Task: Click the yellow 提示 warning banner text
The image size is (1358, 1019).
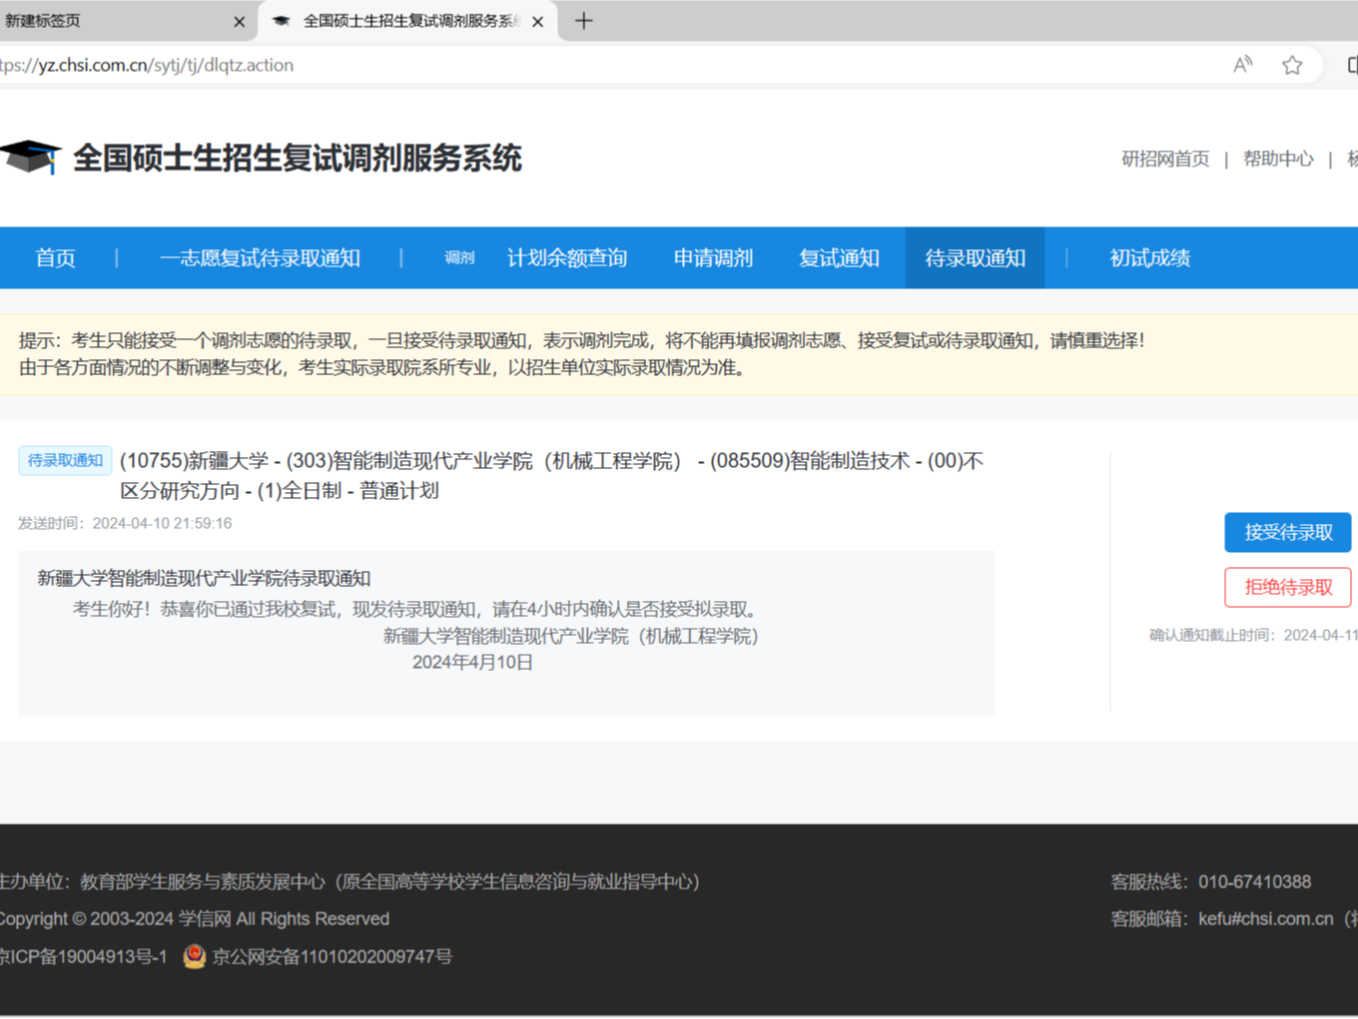Action: pos(582,354)
